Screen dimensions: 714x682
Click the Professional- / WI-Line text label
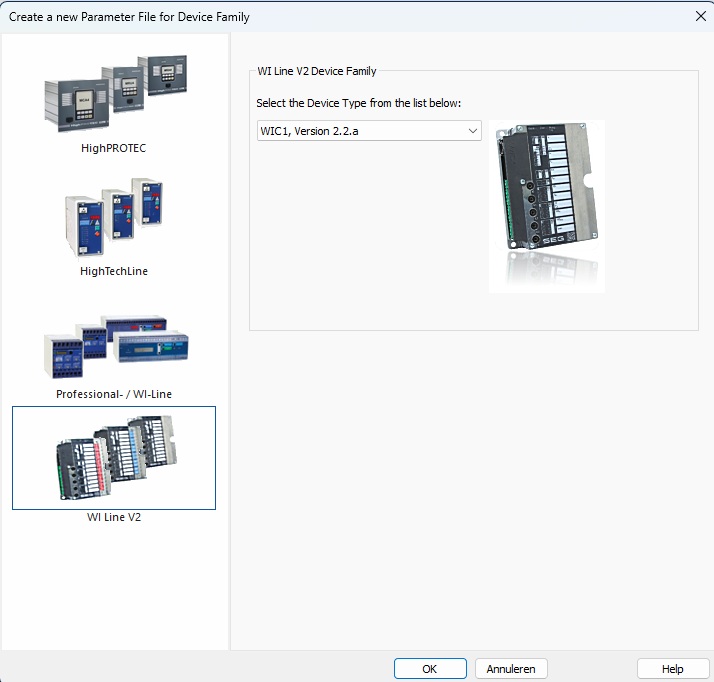click(114, 394)
